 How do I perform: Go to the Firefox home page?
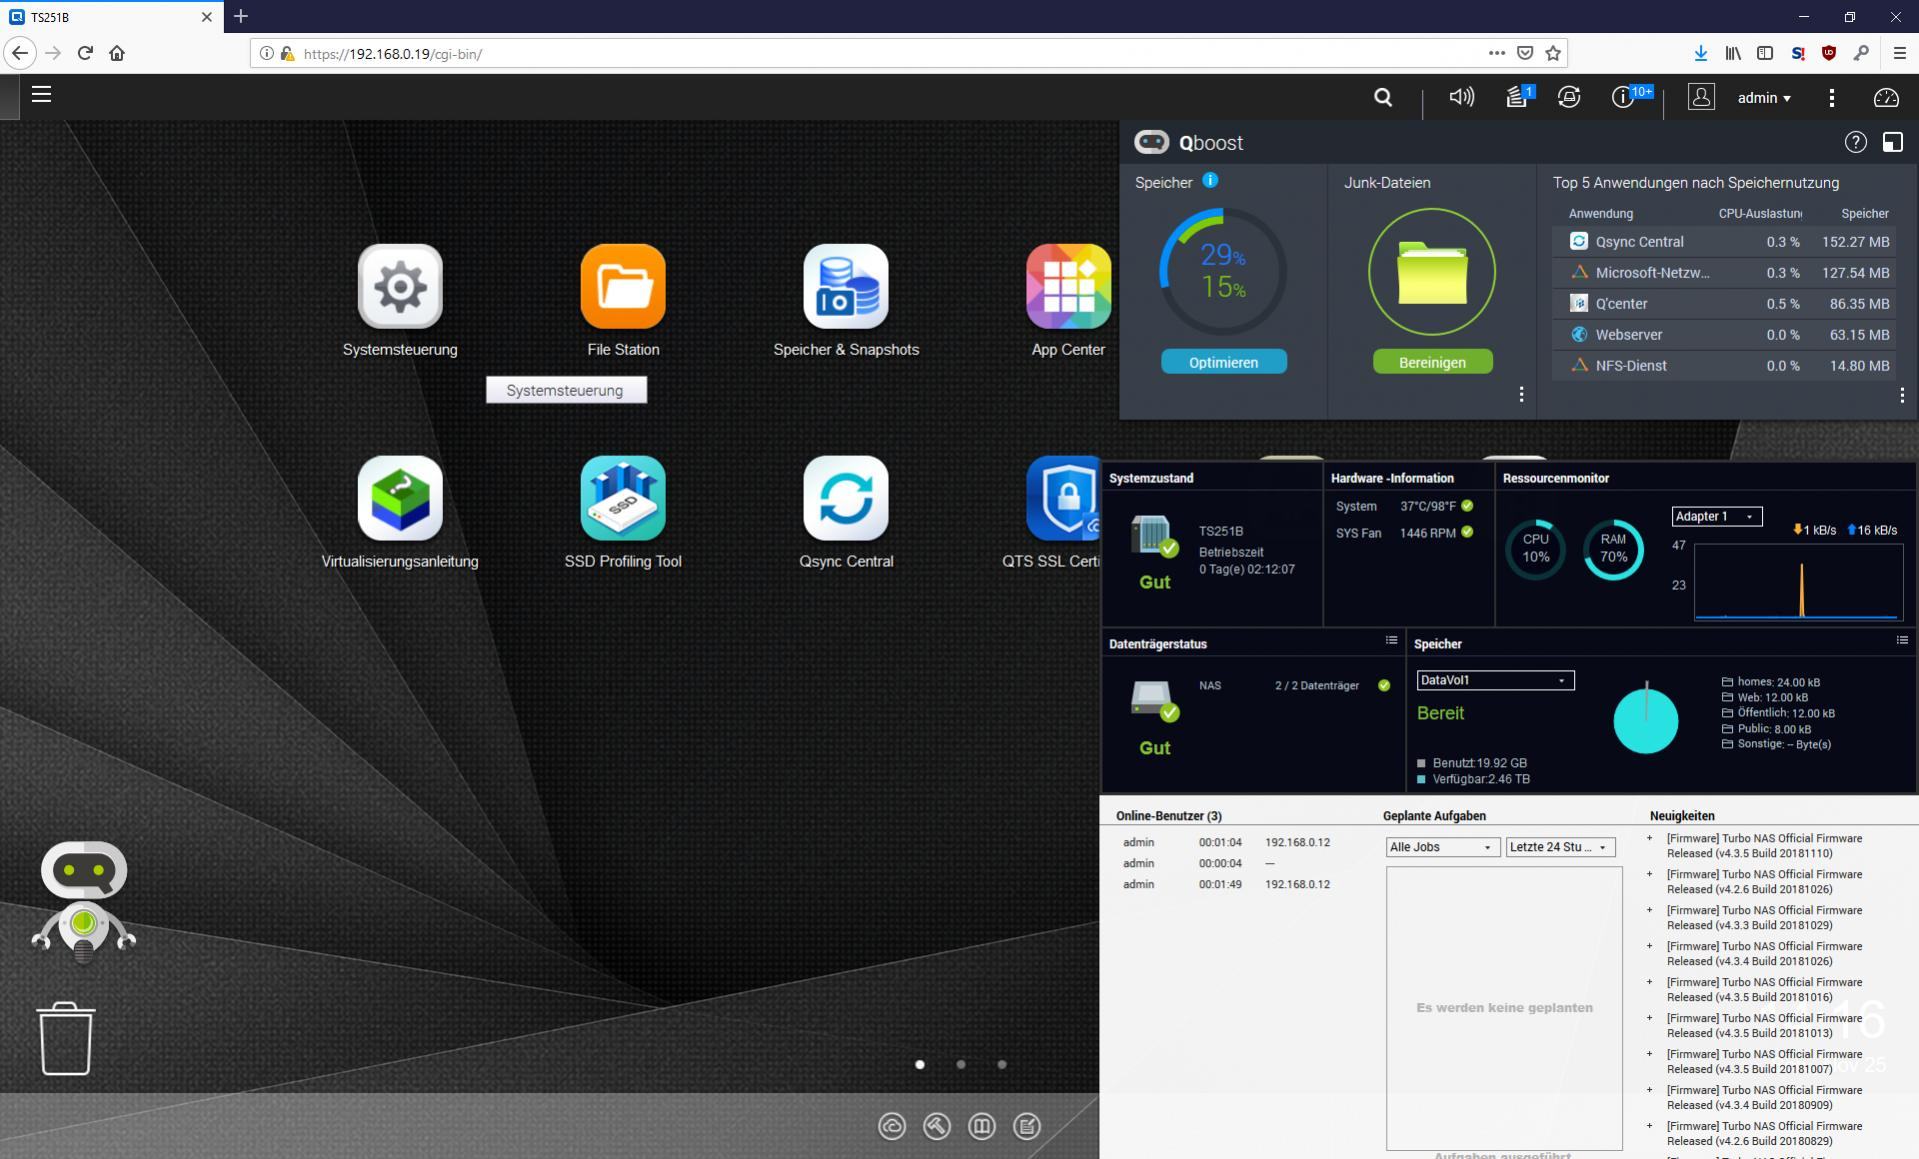[117, 53]
